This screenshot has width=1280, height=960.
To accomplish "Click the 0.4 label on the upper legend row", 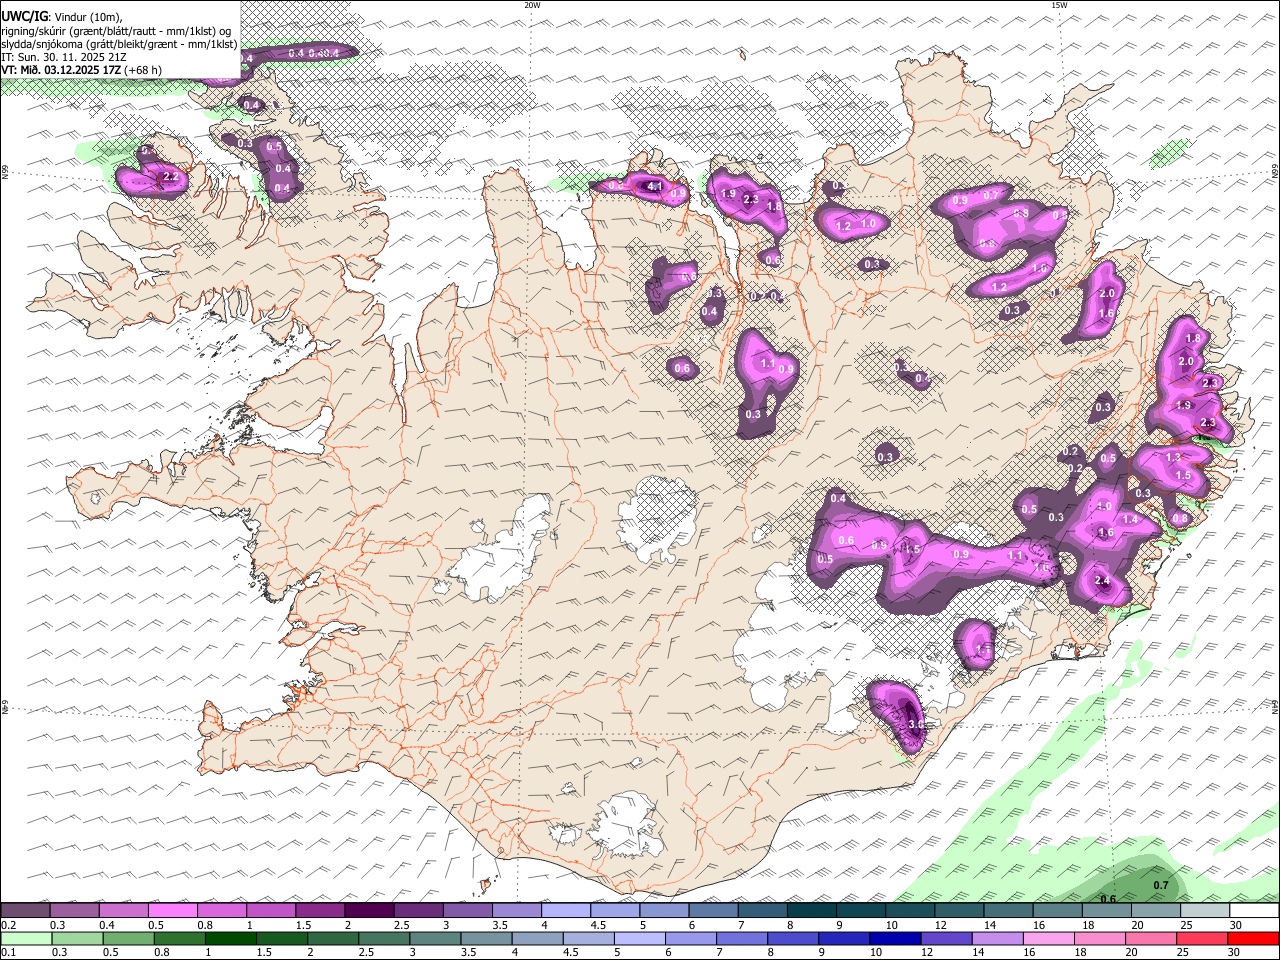I will (107, 925).
